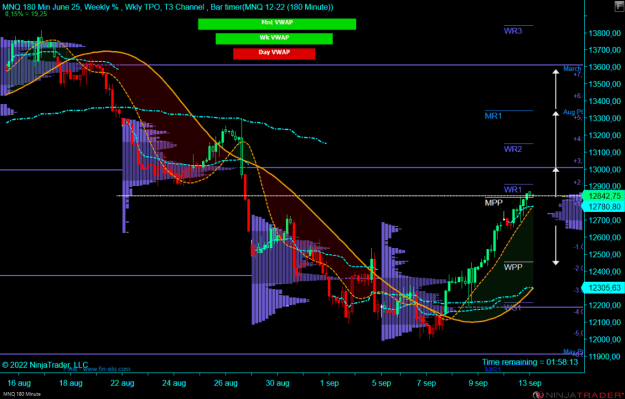
Task: Click the cyan price marker 12305,63
Action: pyautogui.click(x=603, y=287)
